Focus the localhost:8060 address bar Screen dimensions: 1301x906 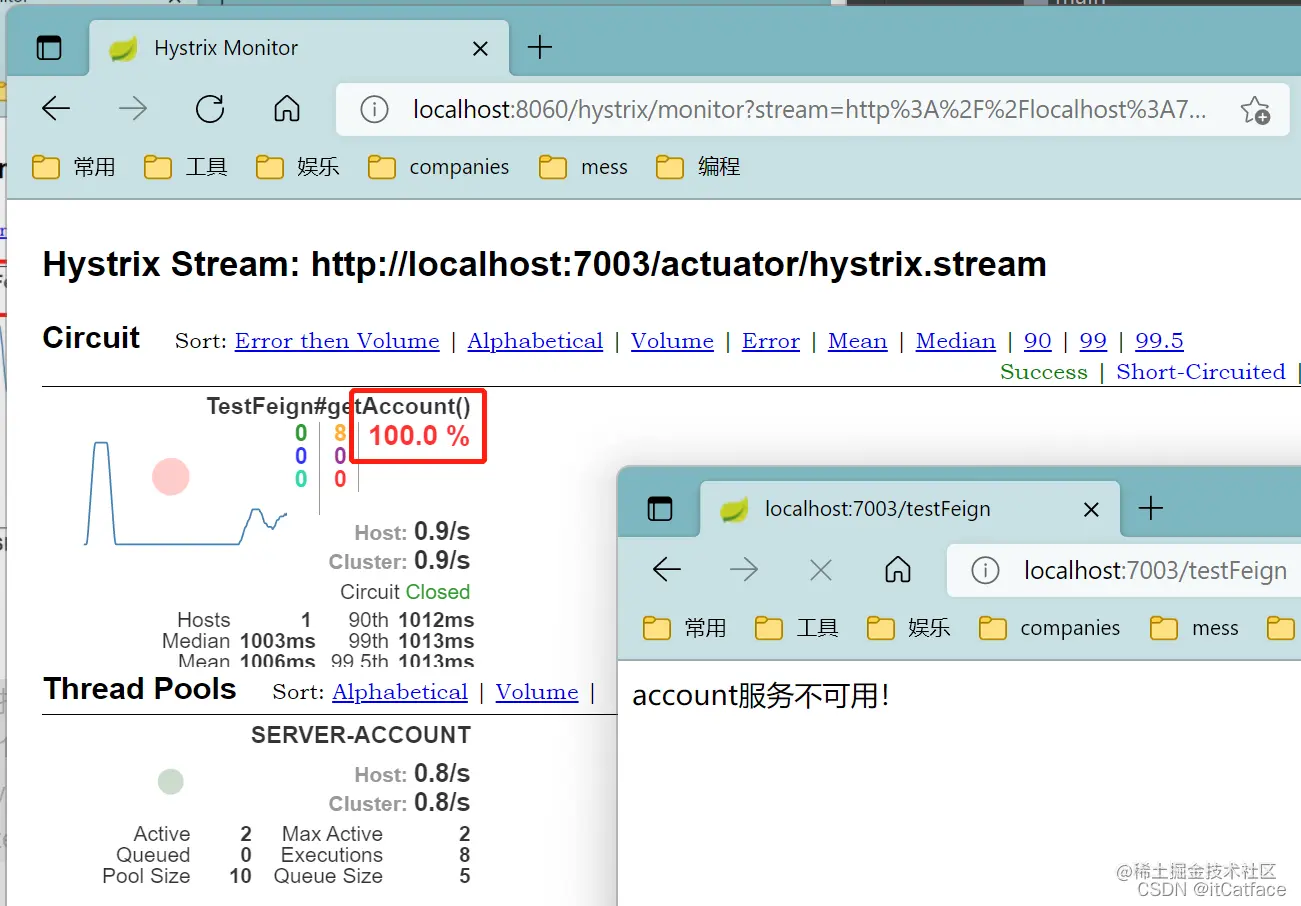810,109
